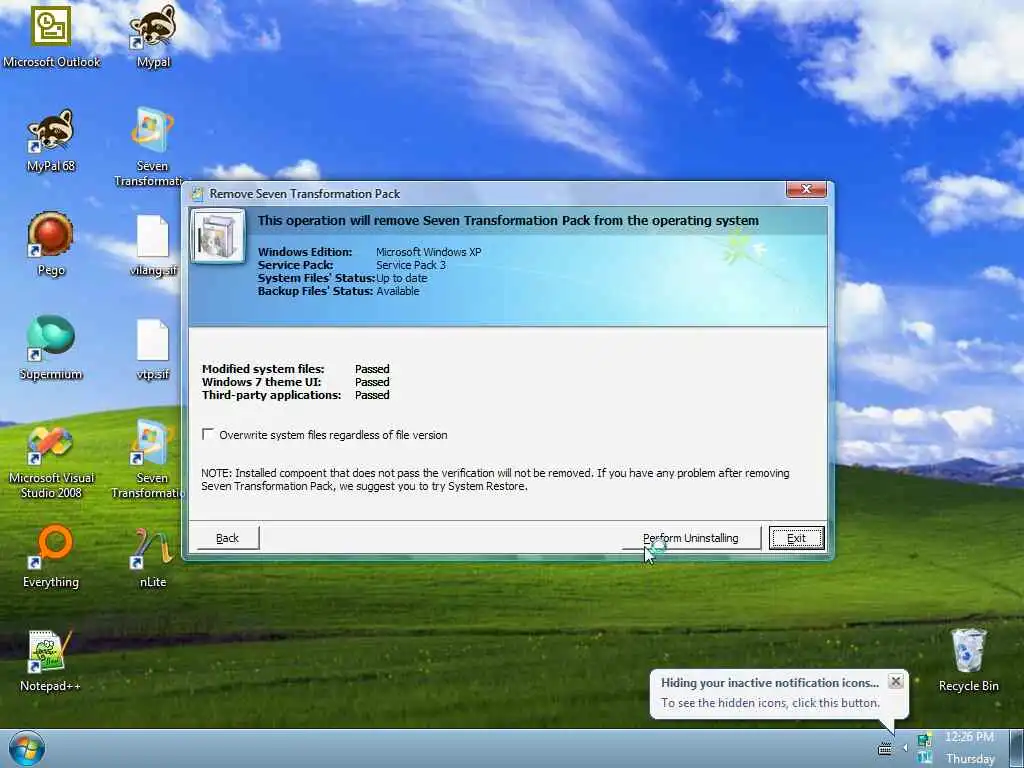This screenshot has height=768, width=1024.
Task: Click the taskbar clock showing 12:26 PM
Action: coord(969,737)
